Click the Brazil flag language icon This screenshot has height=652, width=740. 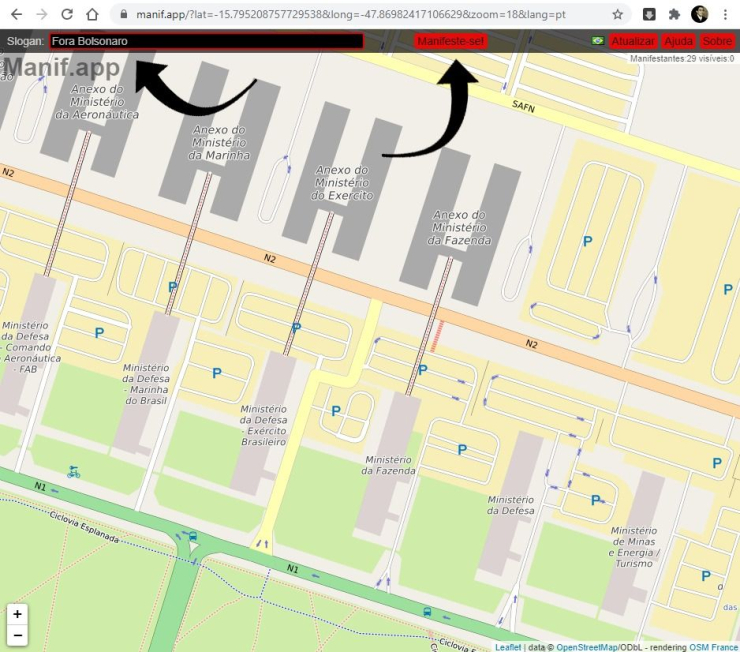[x=598, y=41]
